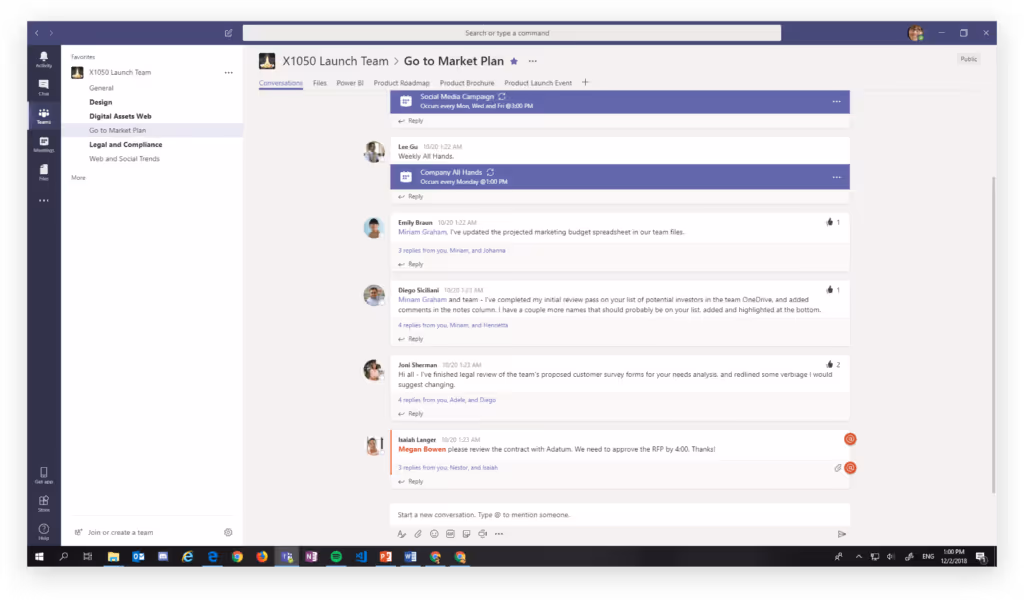This screenshot has height=600, width=1024.
Task: Open the Product Roadmap tab
Action: 402,83
